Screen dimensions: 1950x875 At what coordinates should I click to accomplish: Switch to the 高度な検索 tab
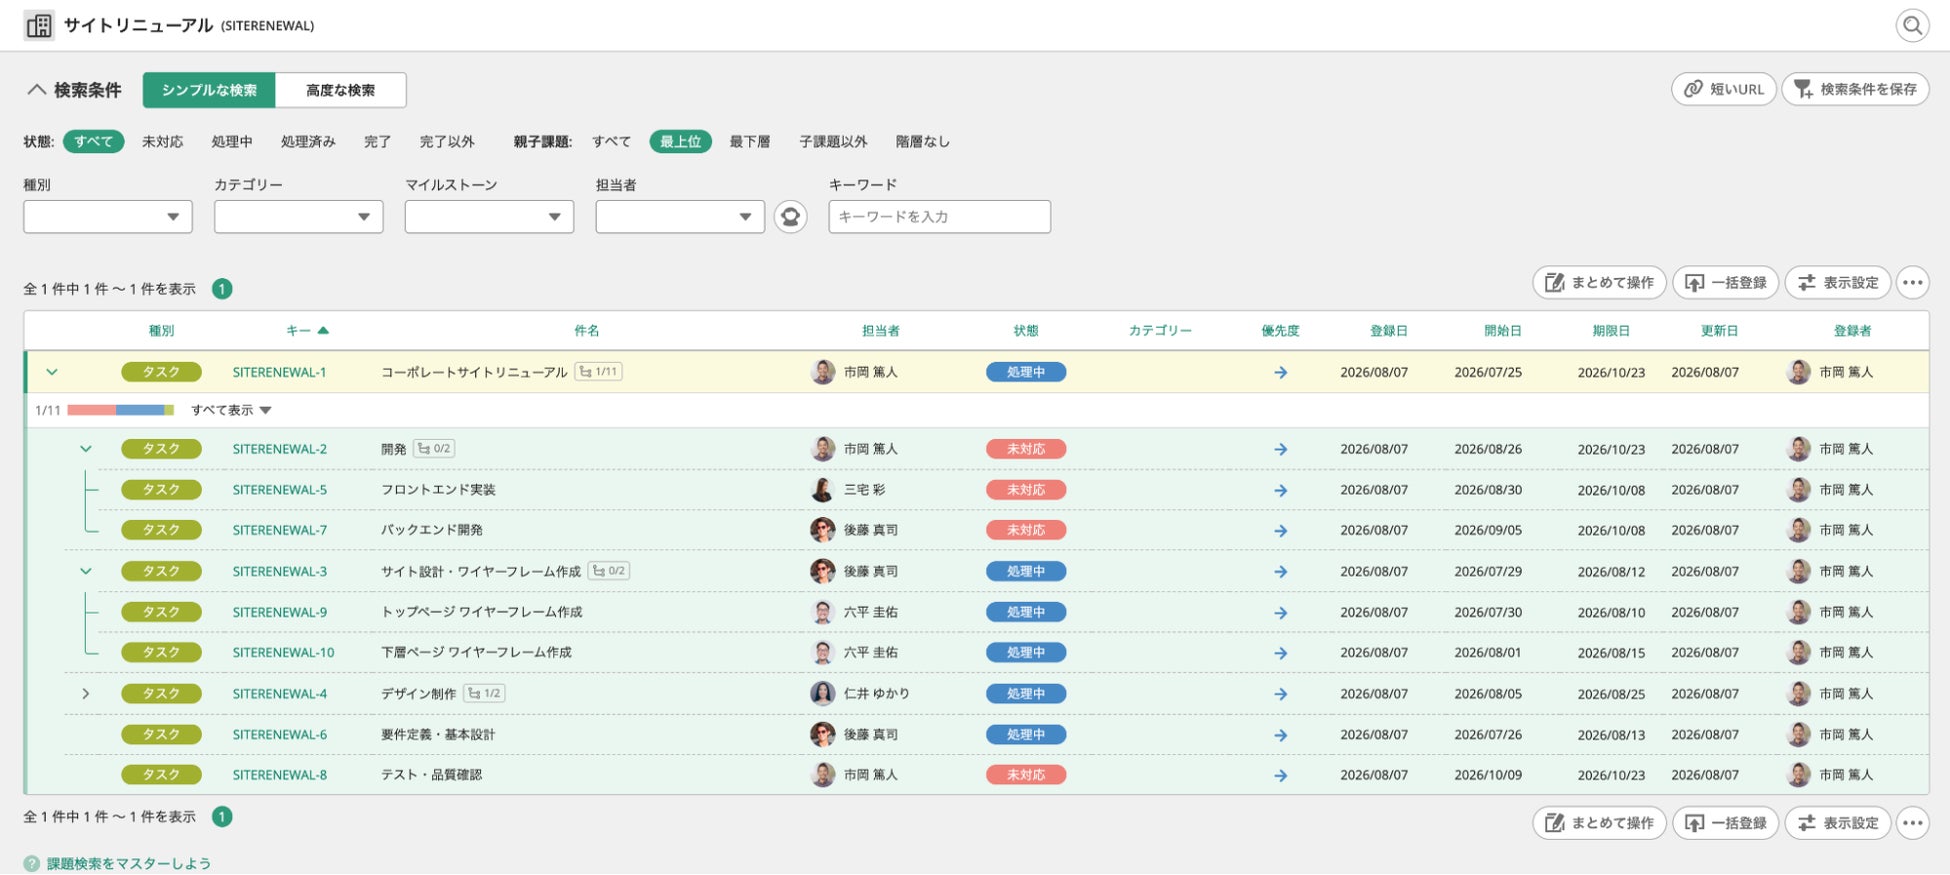[340, 90]
